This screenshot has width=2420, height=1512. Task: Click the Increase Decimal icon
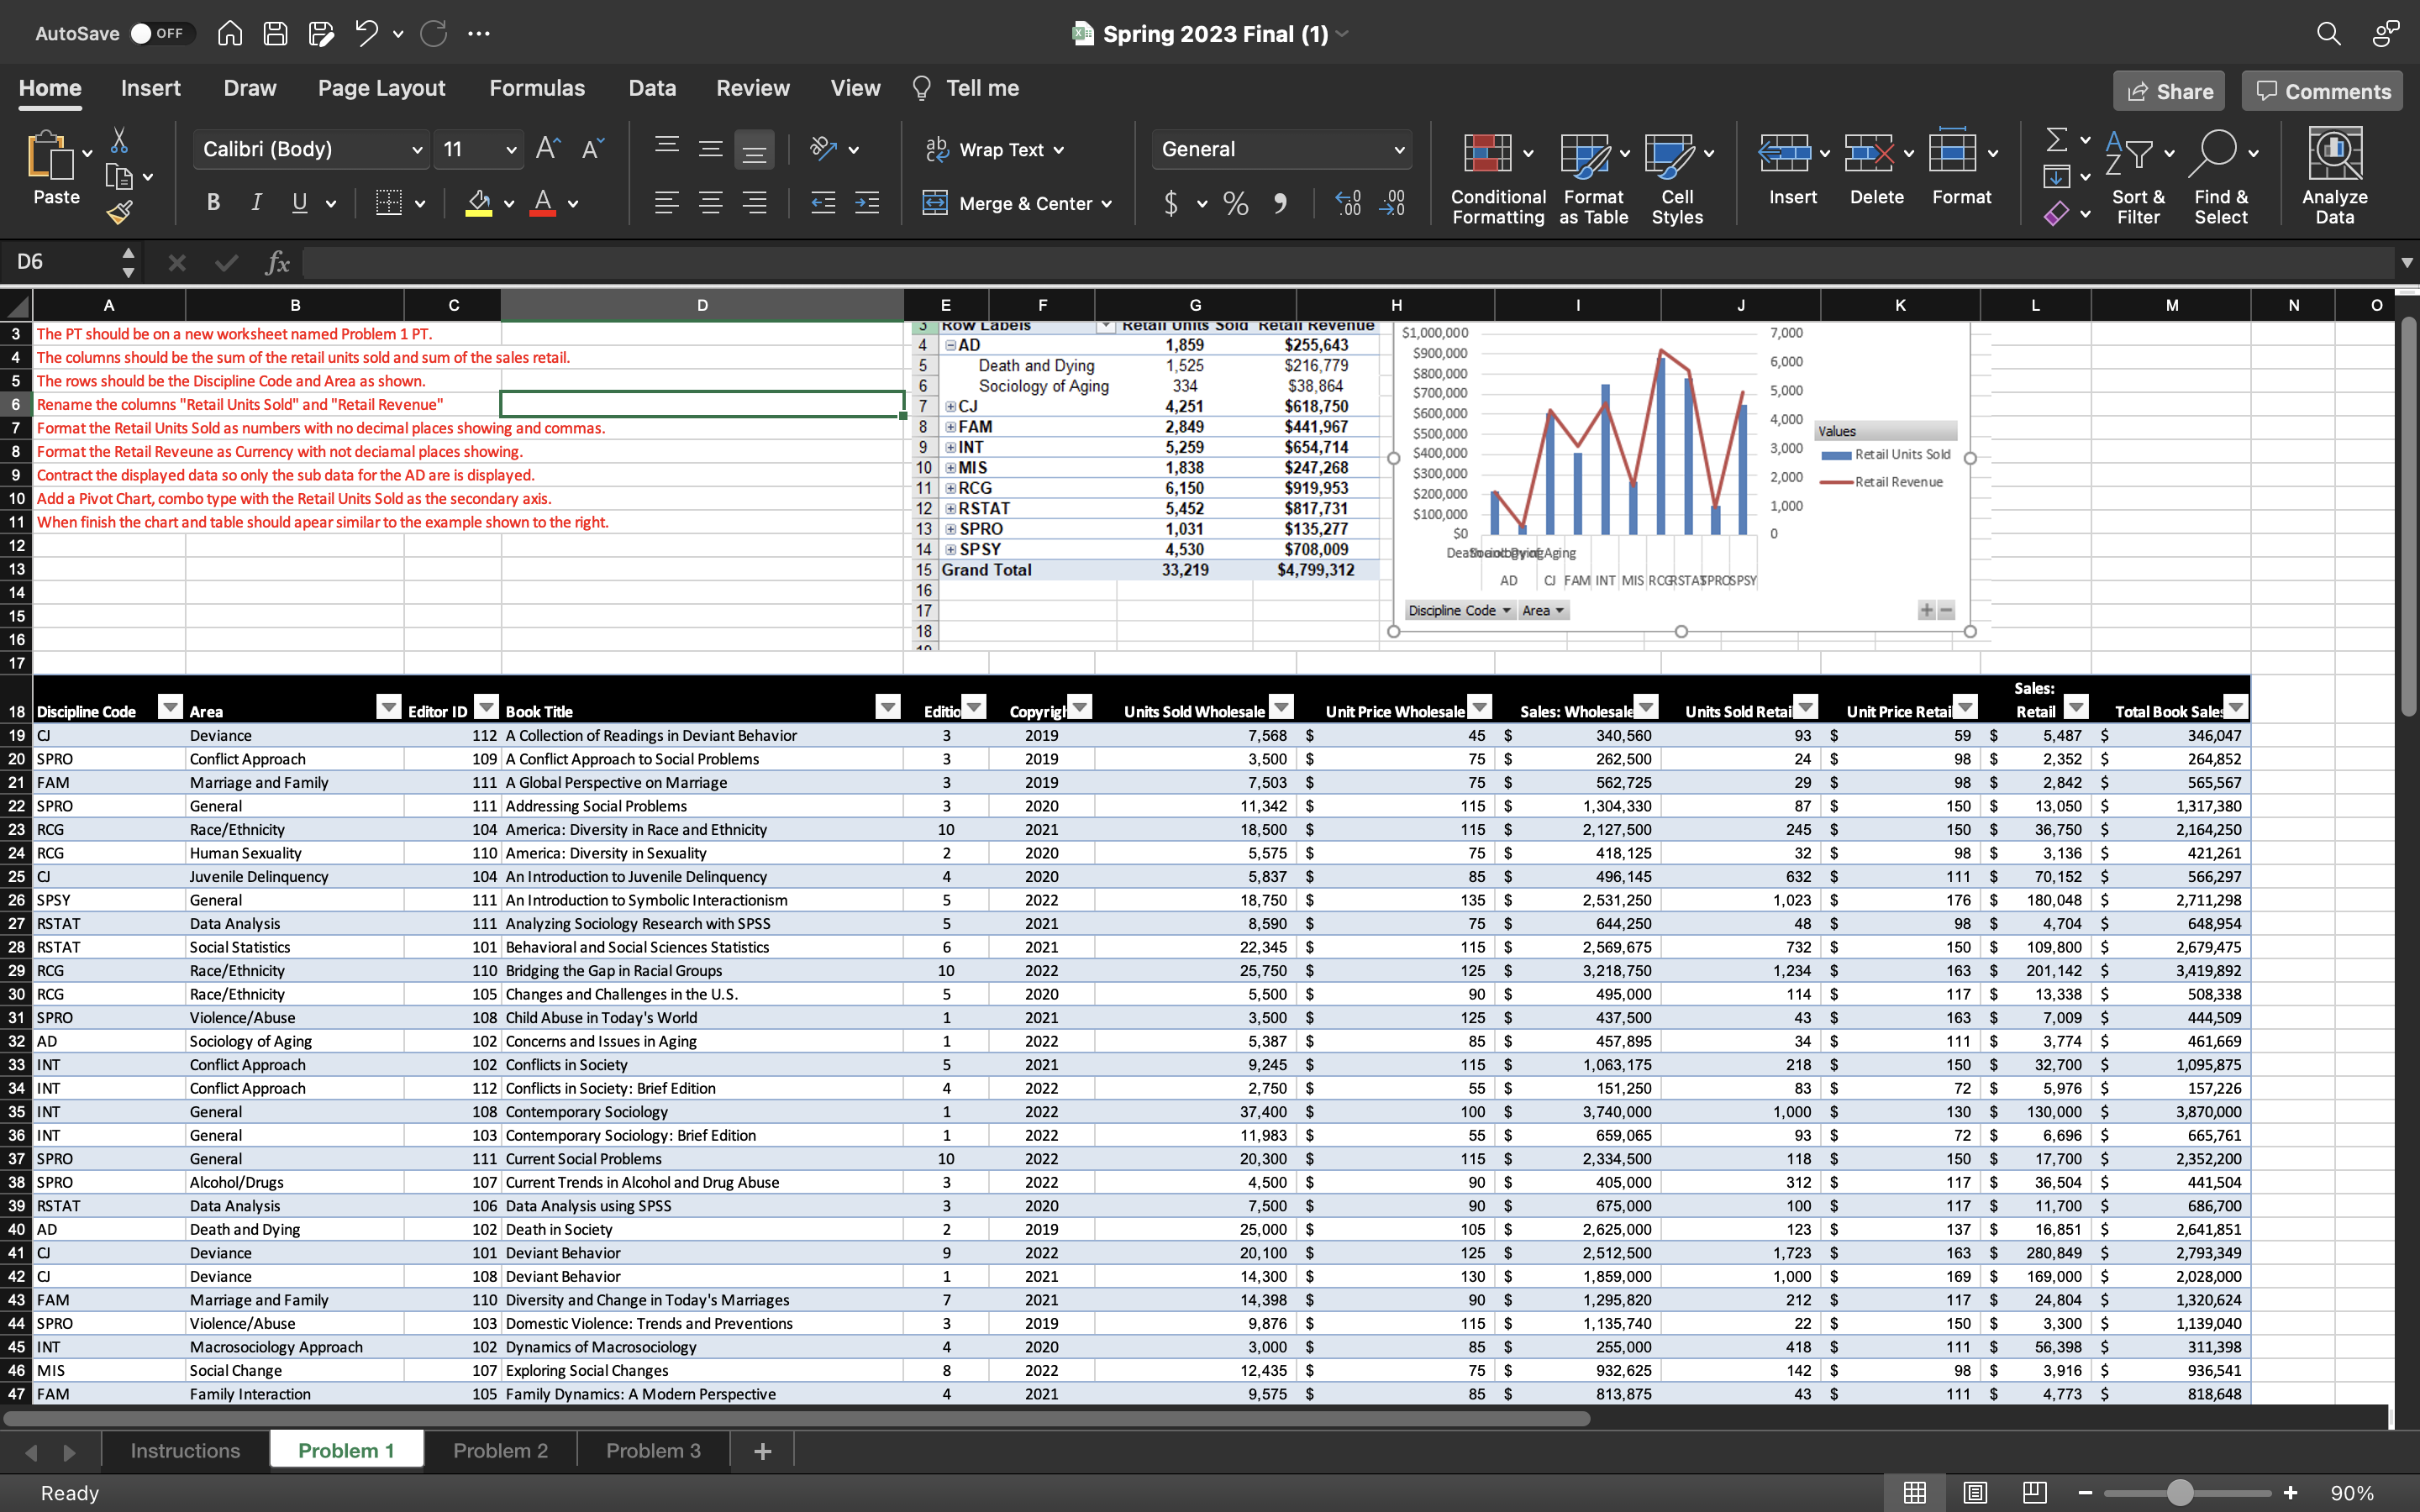coord(1348,203)
